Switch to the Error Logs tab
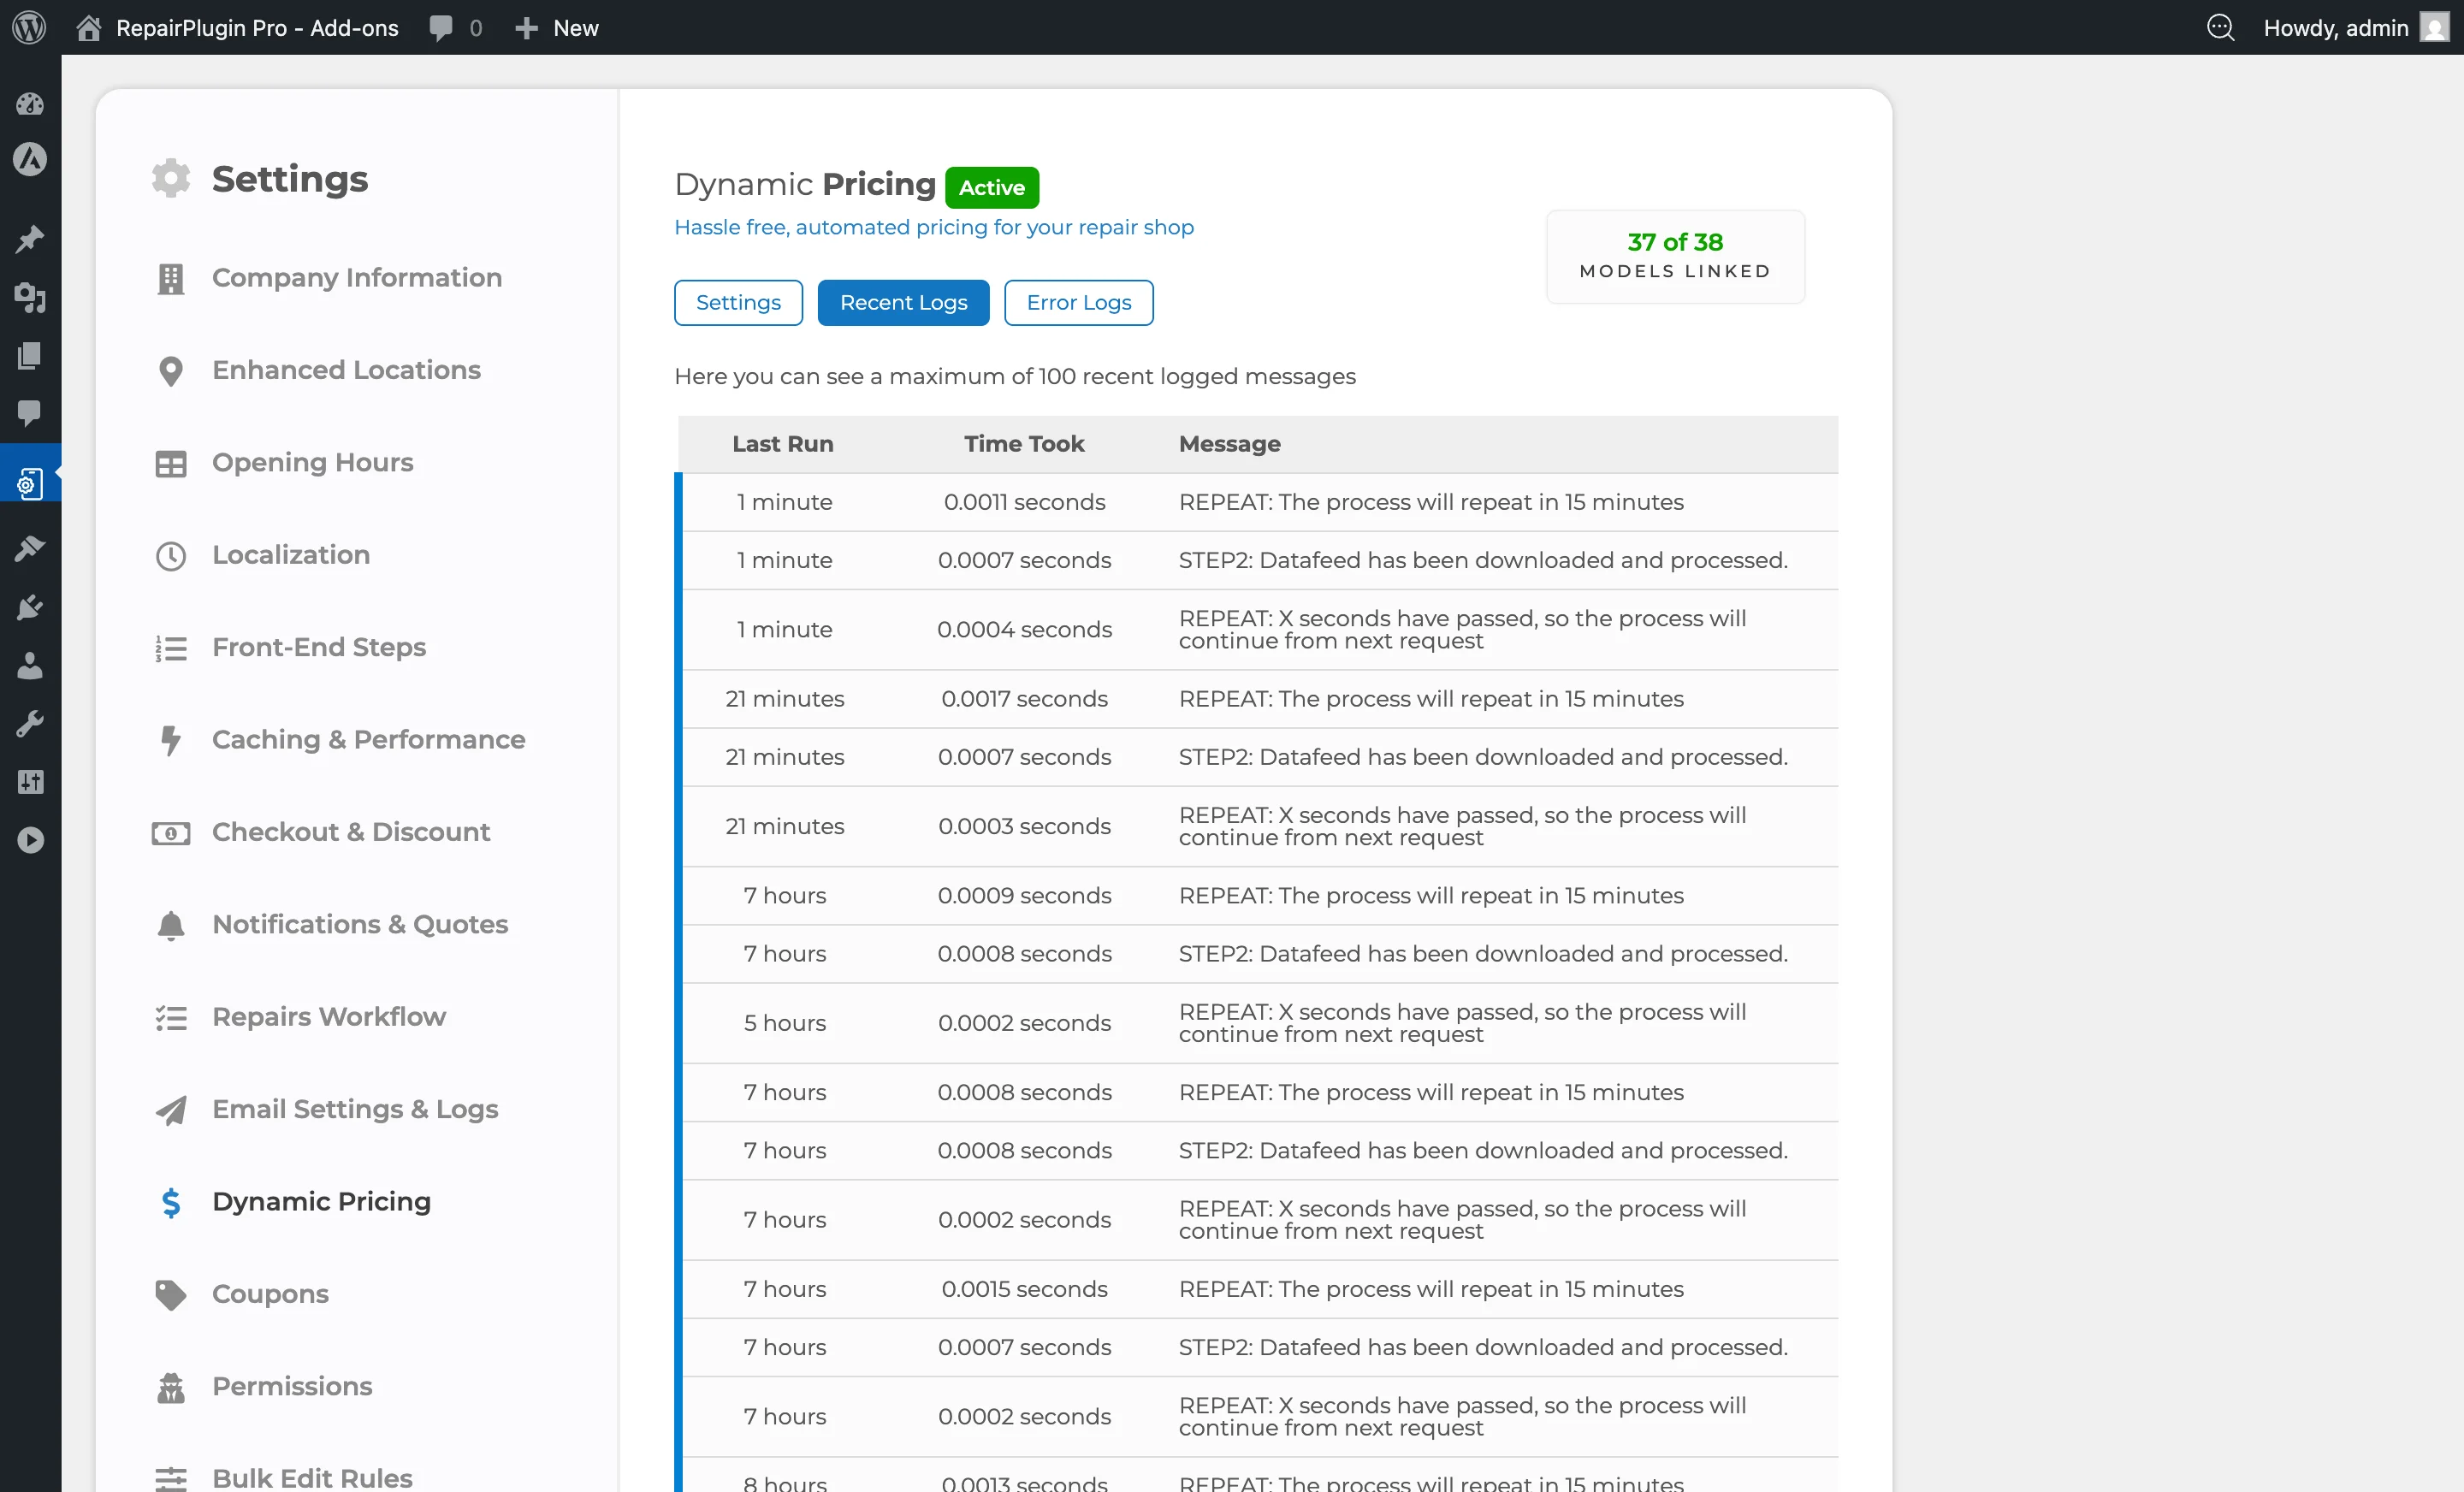This screenshot has width=2464, height=1492. coord(1078,302)
